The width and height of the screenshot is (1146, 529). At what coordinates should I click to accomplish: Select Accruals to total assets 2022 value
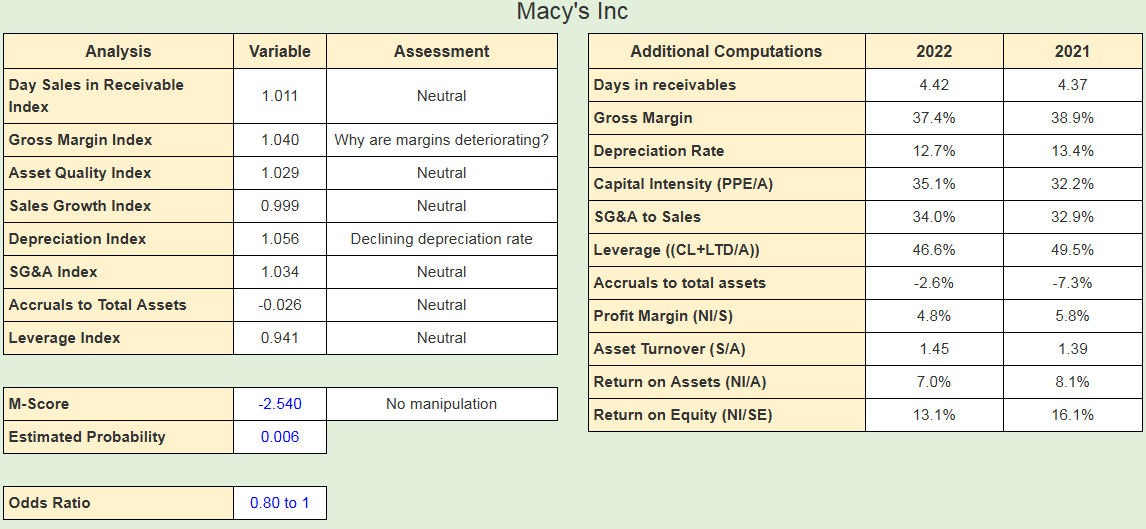click(x=934, y=283)
